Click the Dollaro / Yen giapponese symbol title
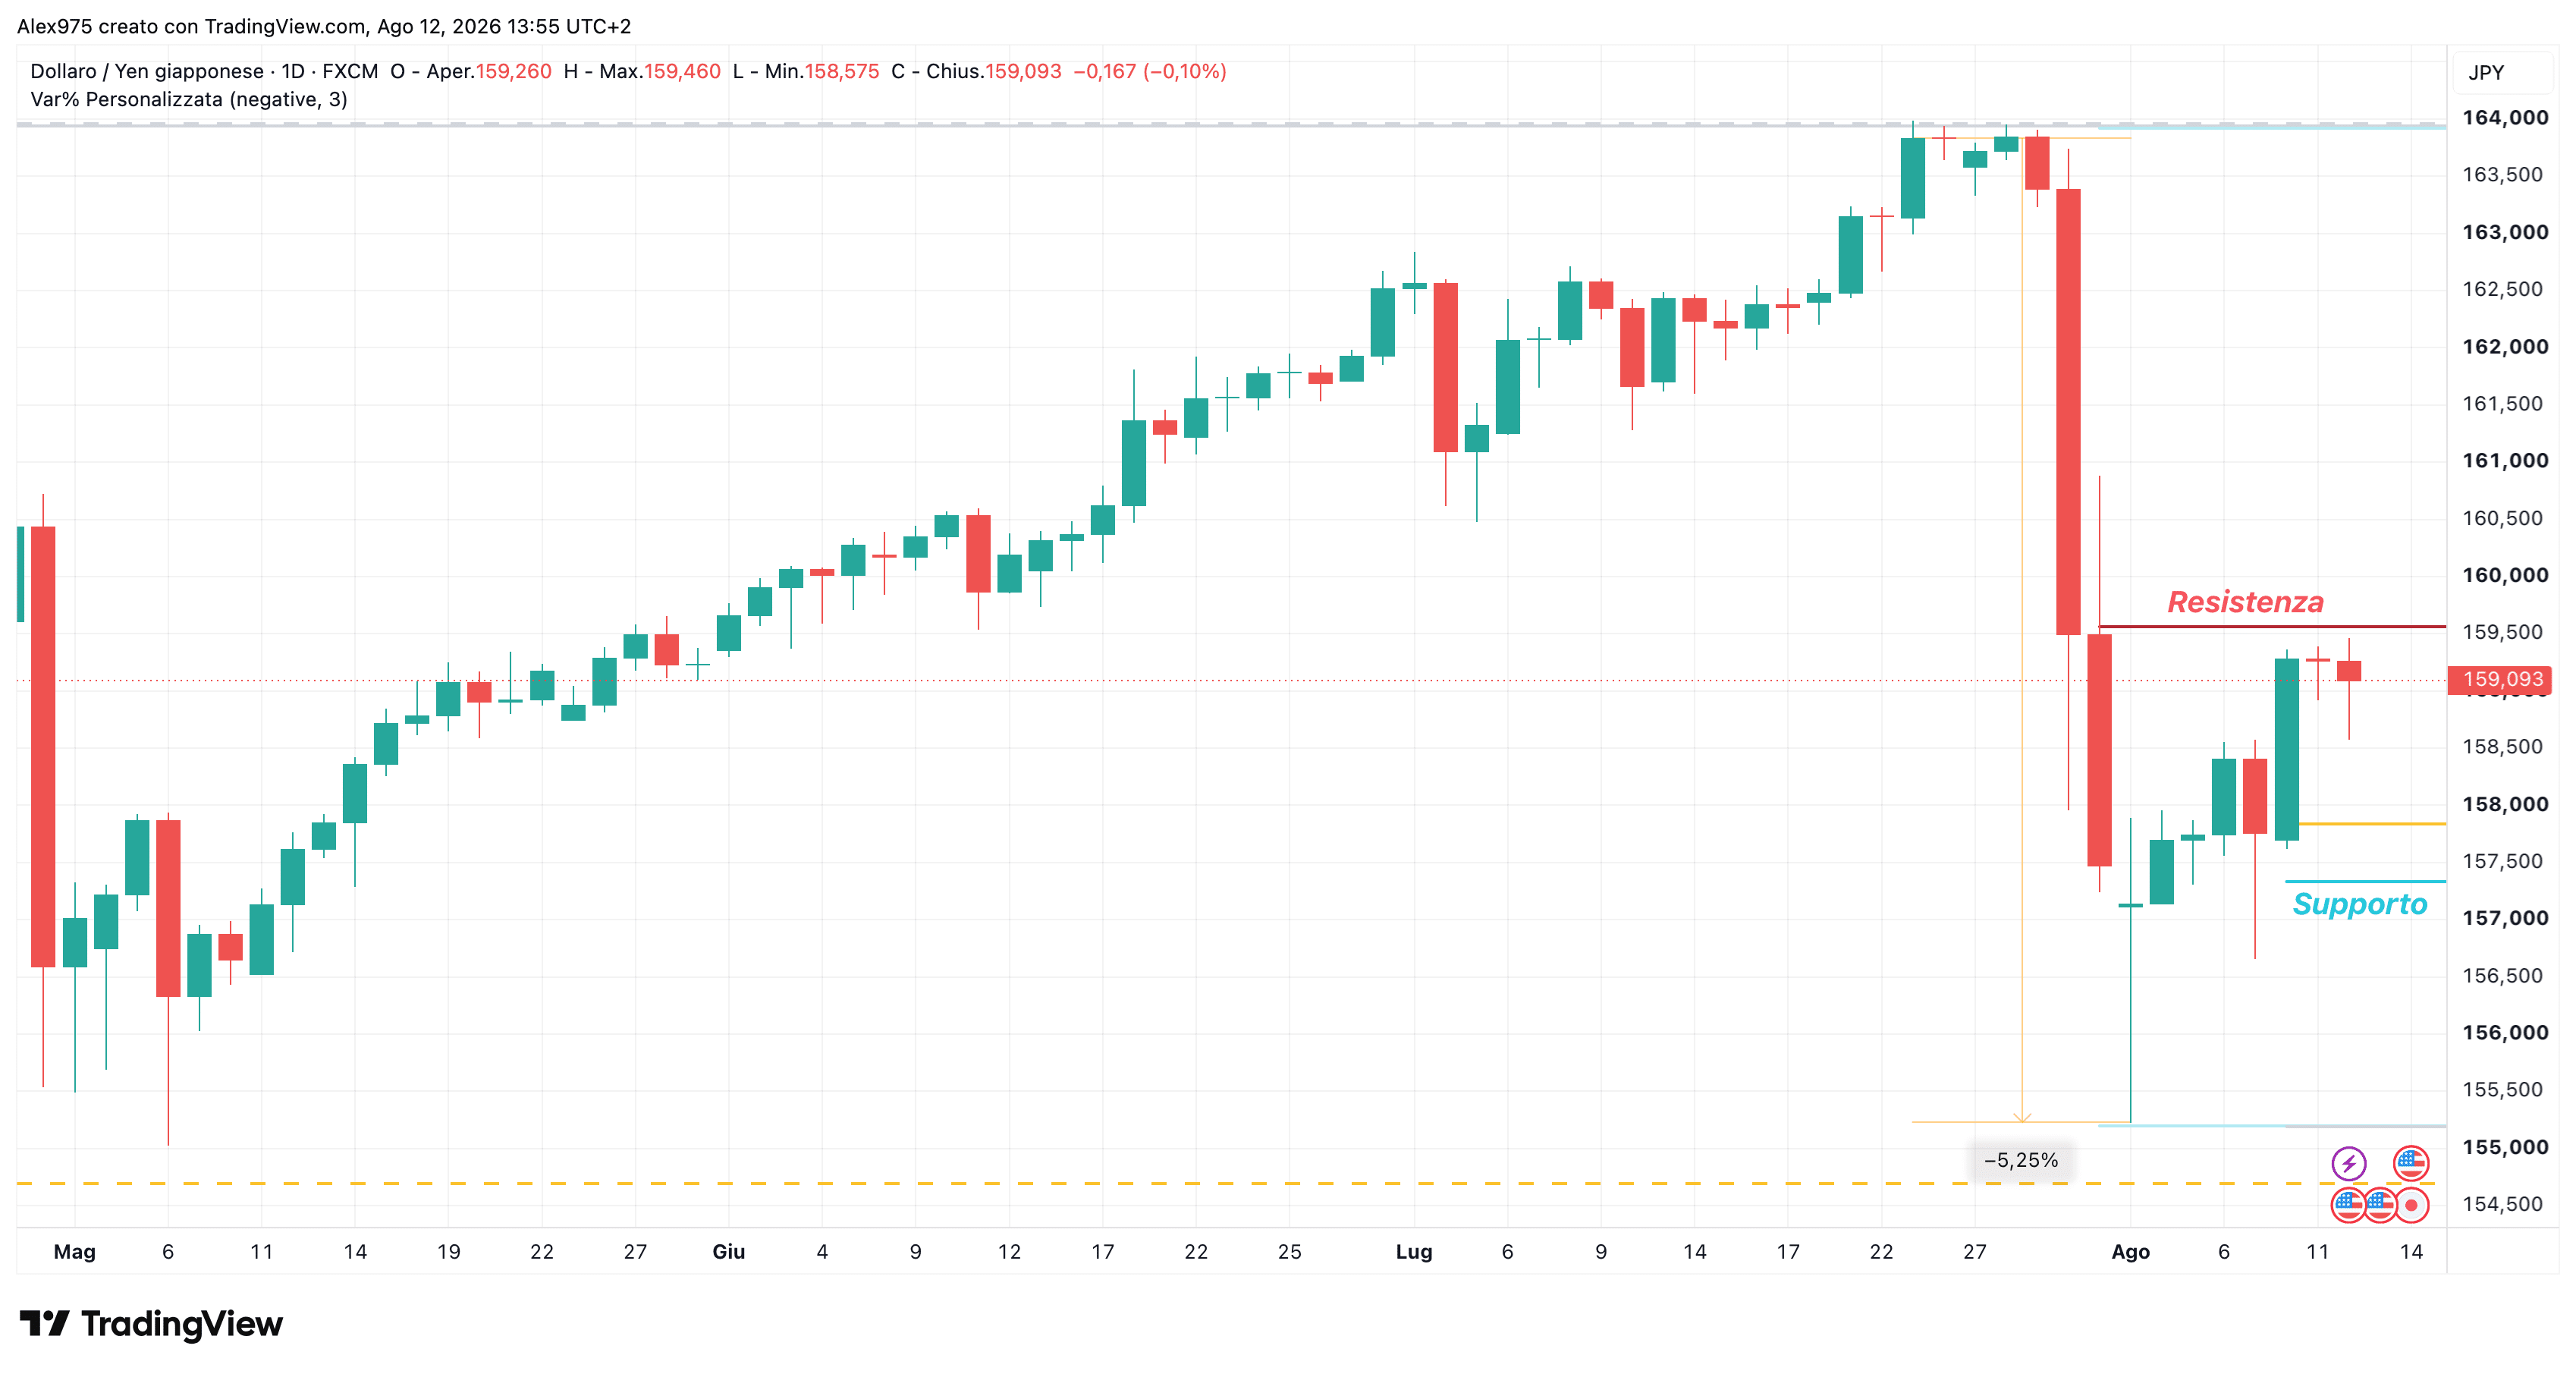The width and height of the screenshot is (2576, 1374). coord(147,71)
